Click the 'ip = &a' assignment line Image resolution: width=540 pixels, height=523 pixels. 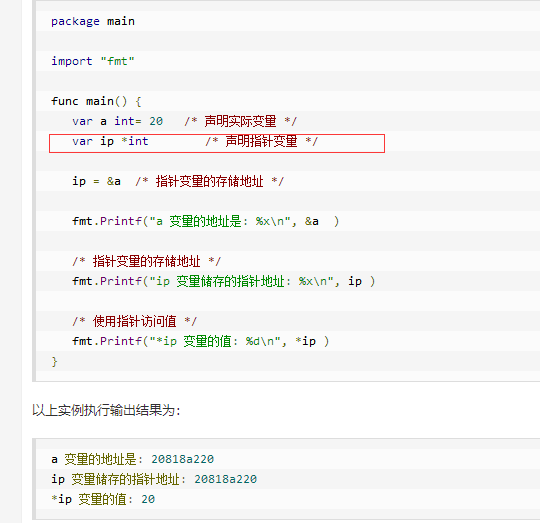(96, 181)
